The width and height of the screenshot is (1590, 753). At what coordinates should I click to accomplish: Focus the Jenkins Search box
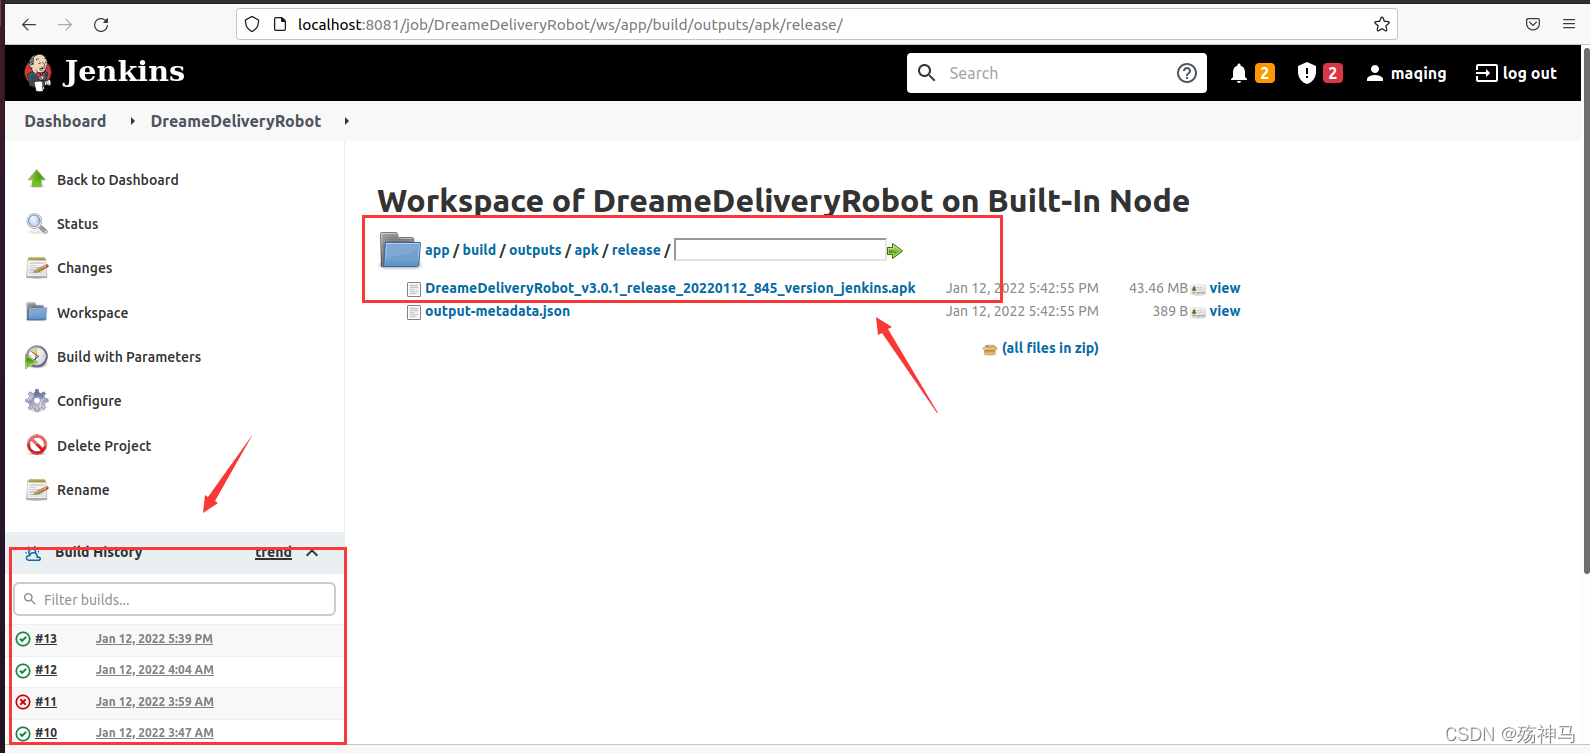pos(1057,73)
